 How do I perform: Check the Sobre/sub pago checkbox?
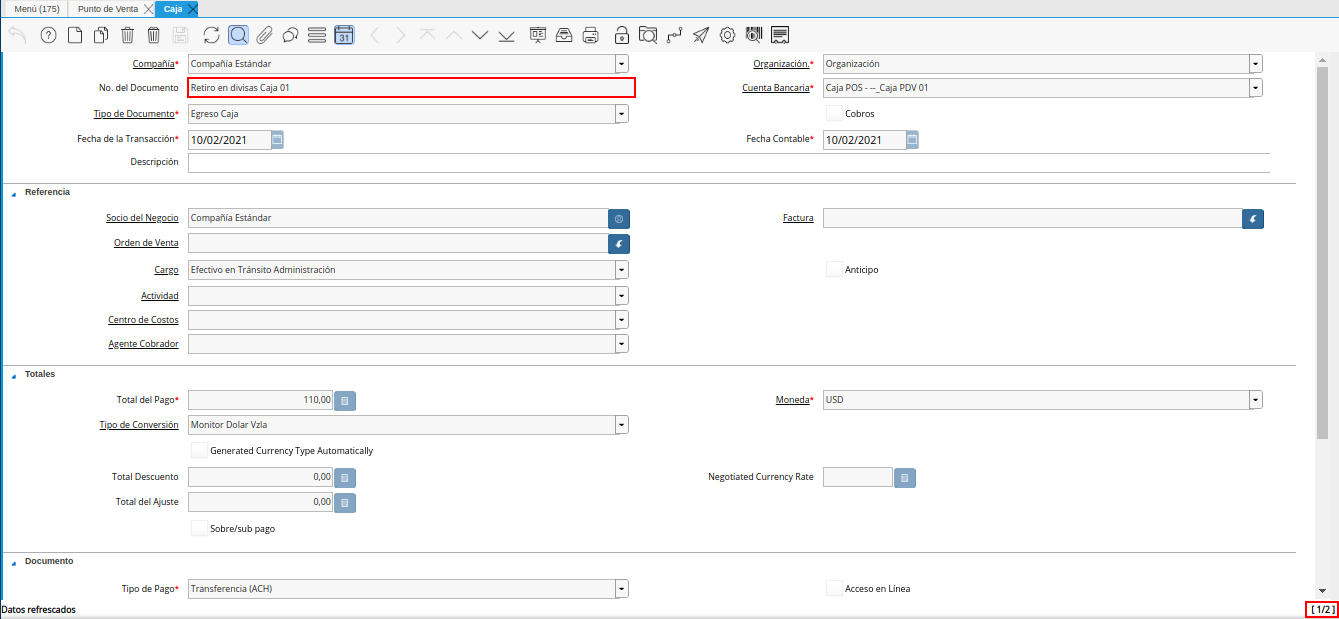point(199,528)
